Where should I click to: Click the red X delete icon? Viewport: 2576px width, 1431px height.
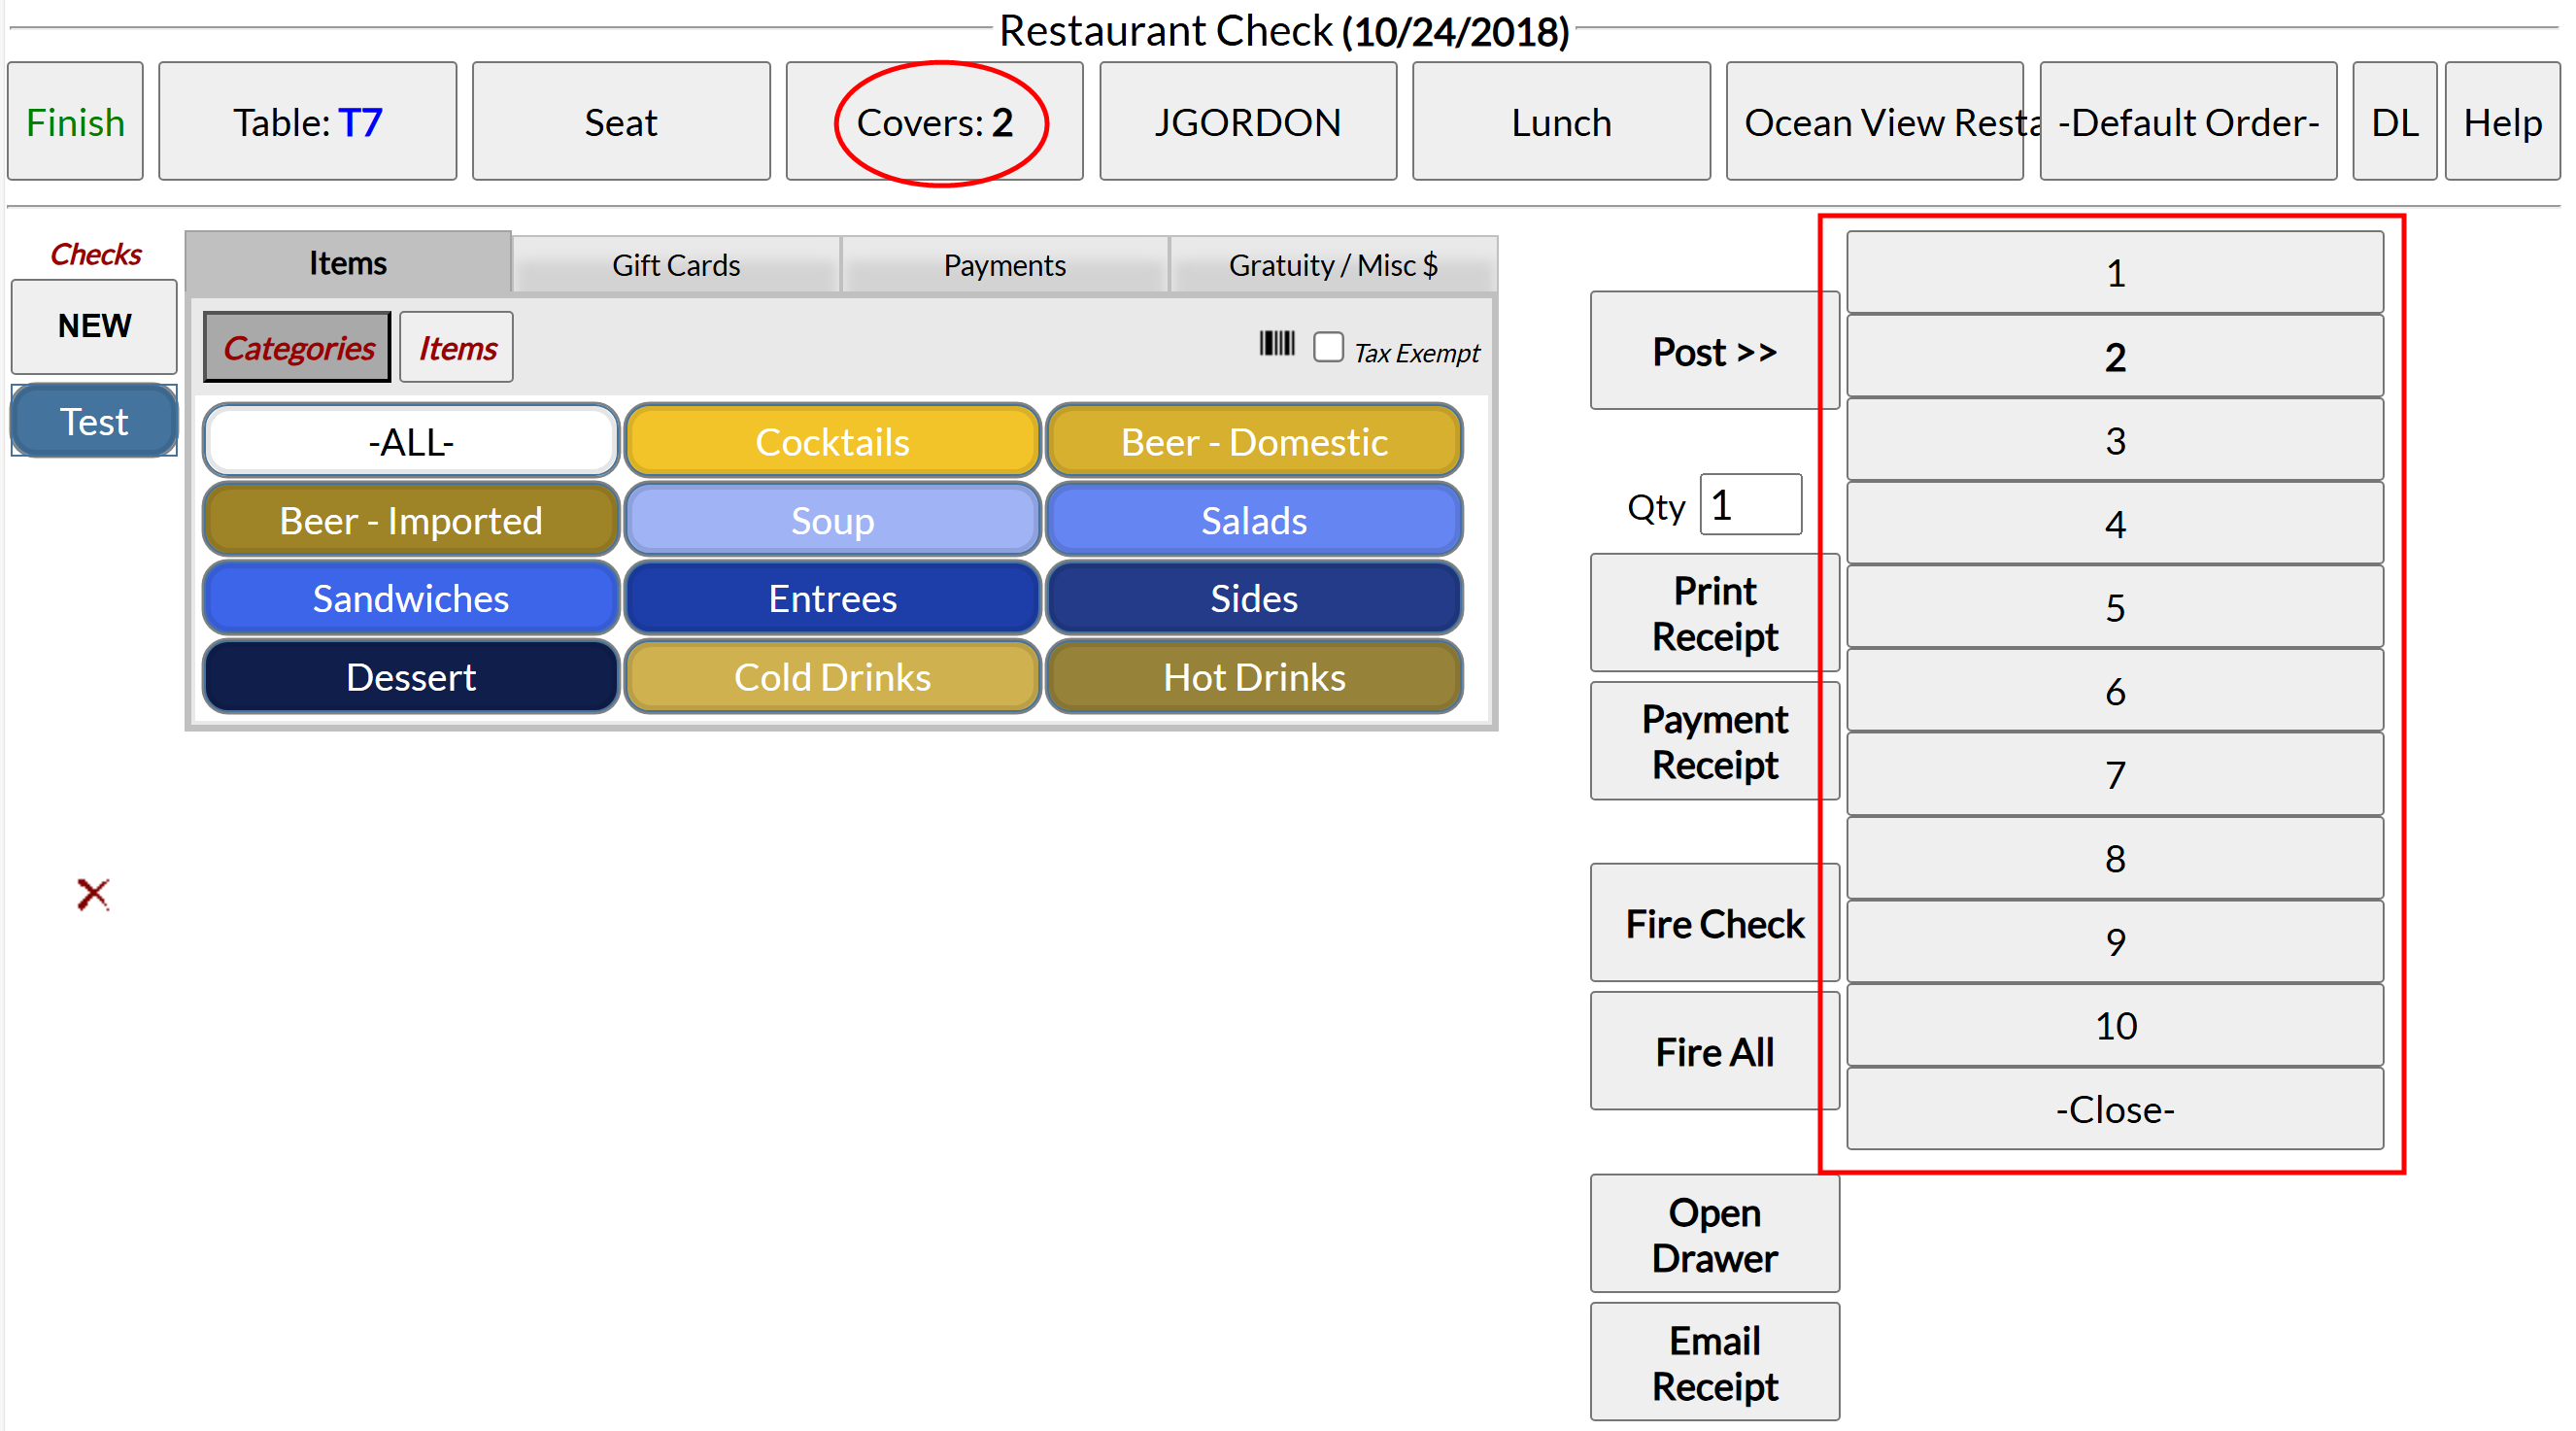[93, 894]
